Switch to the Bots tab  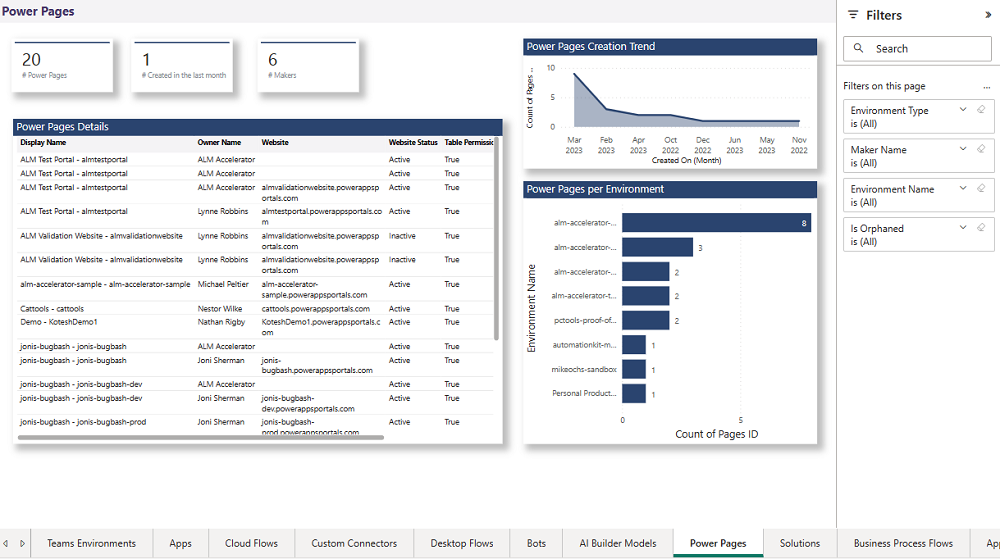pyautogui.click(x=536, y=544)
